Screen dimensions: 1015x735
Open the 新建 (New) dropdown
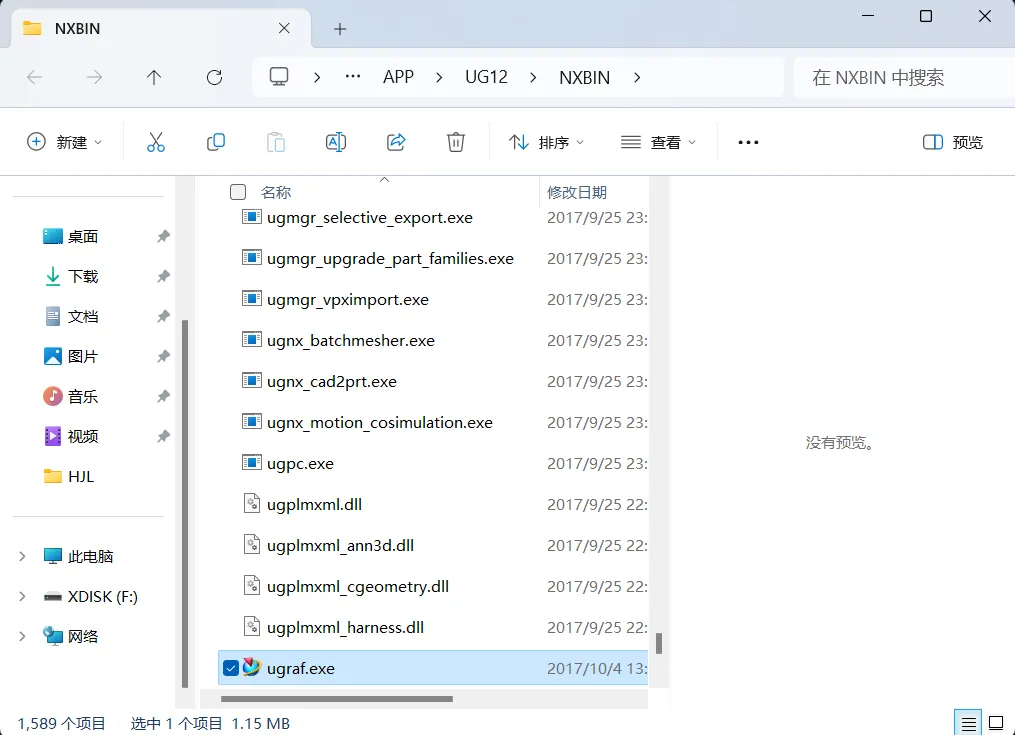[x=64, y=142]
